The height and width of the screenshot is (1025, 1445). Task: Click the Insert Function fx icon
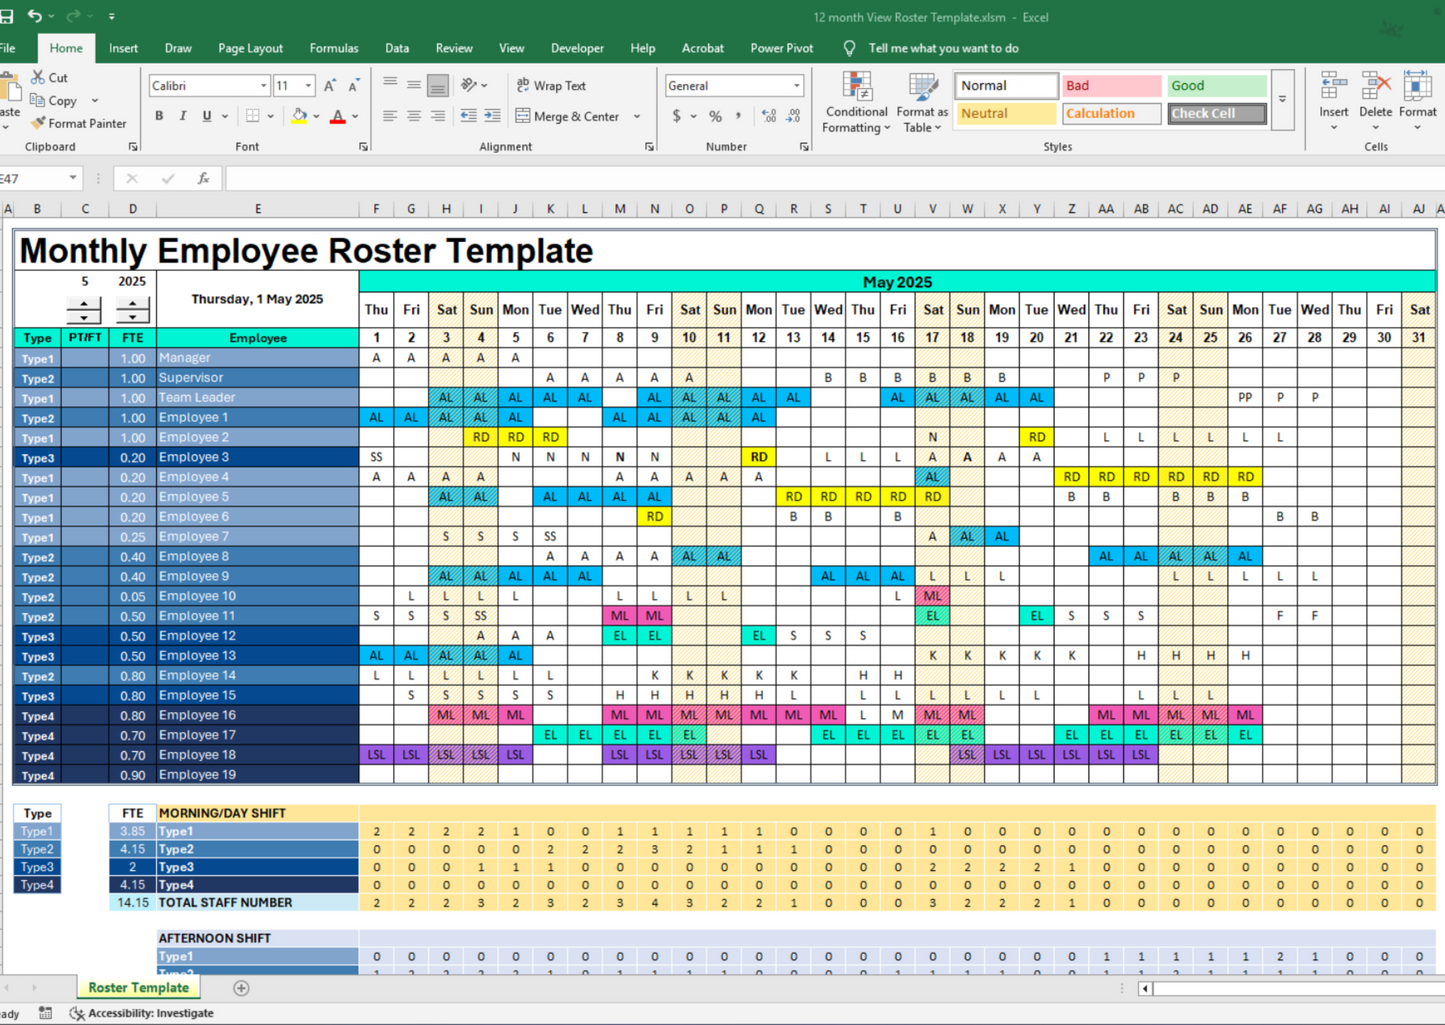(x=203, y=178)
